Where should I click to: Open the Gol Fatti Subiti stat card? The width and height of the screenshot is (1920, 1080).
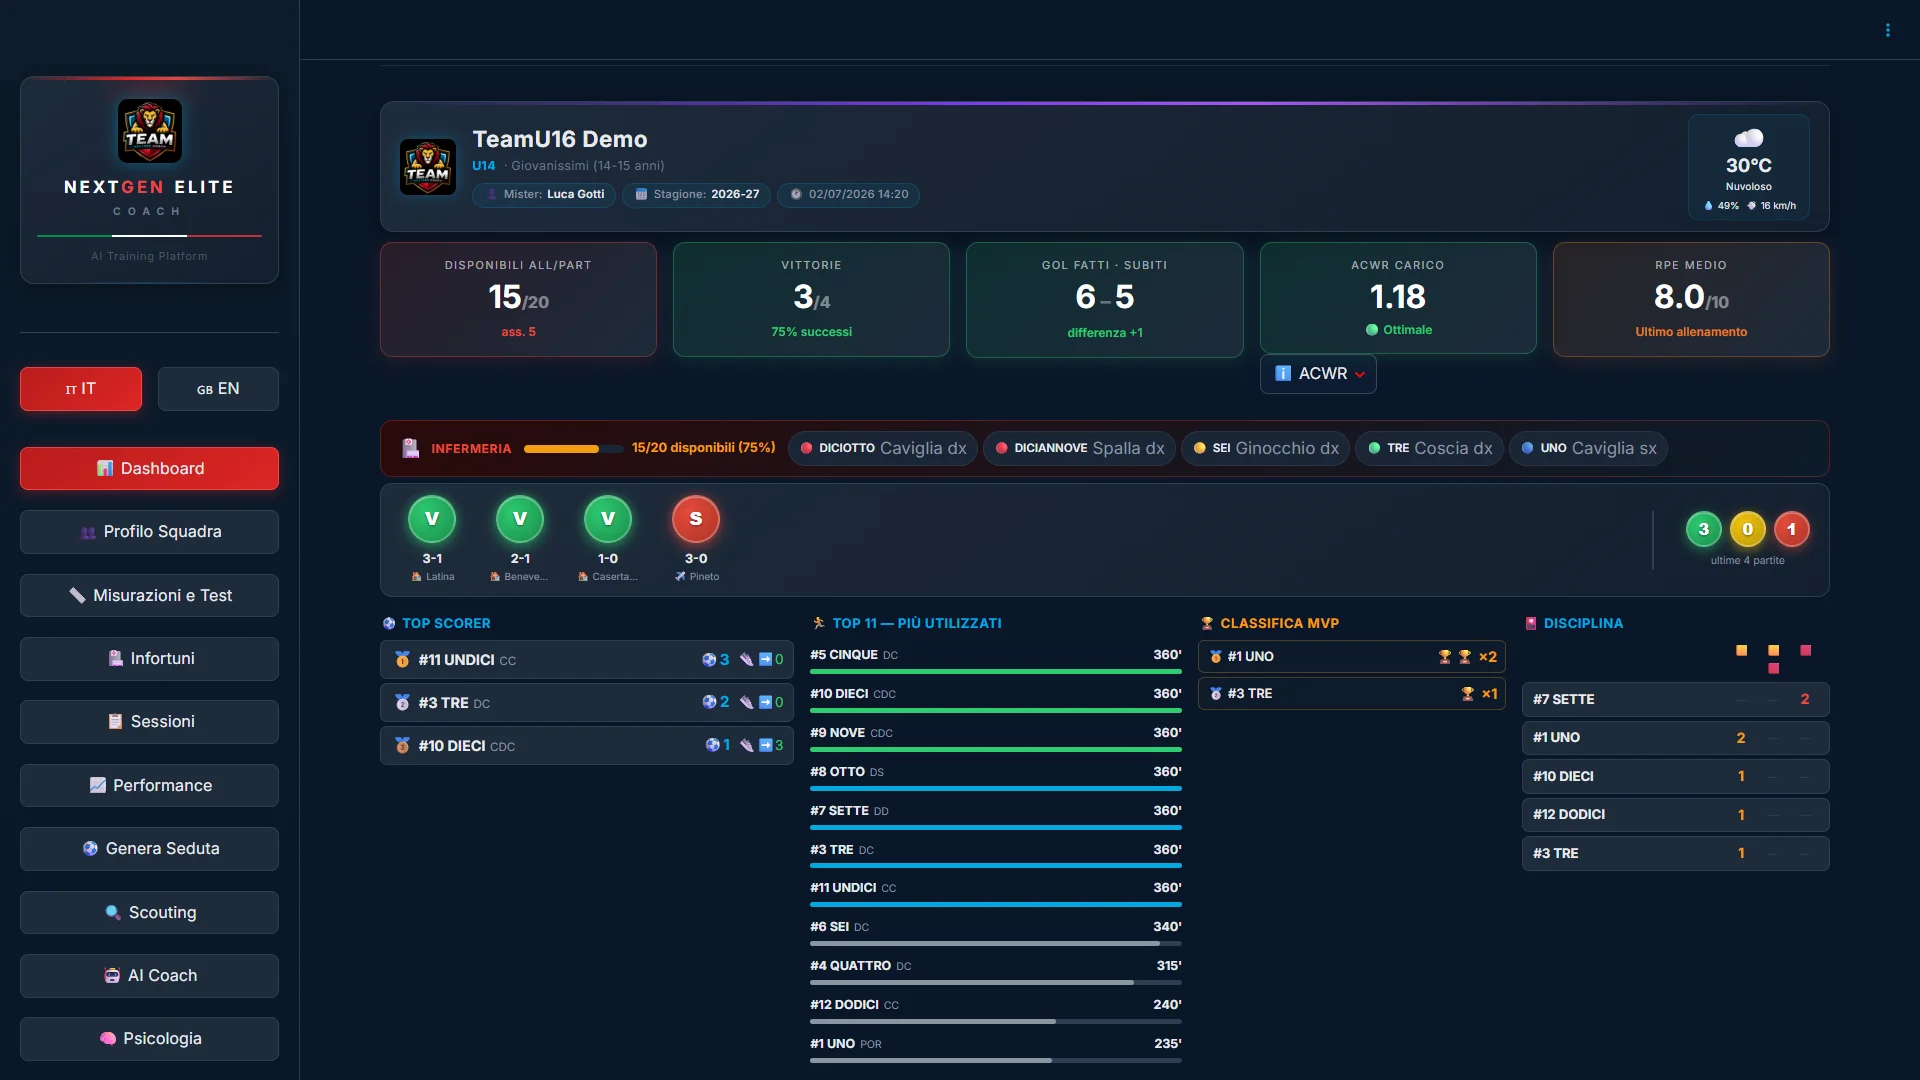[x=1104, y=299]
